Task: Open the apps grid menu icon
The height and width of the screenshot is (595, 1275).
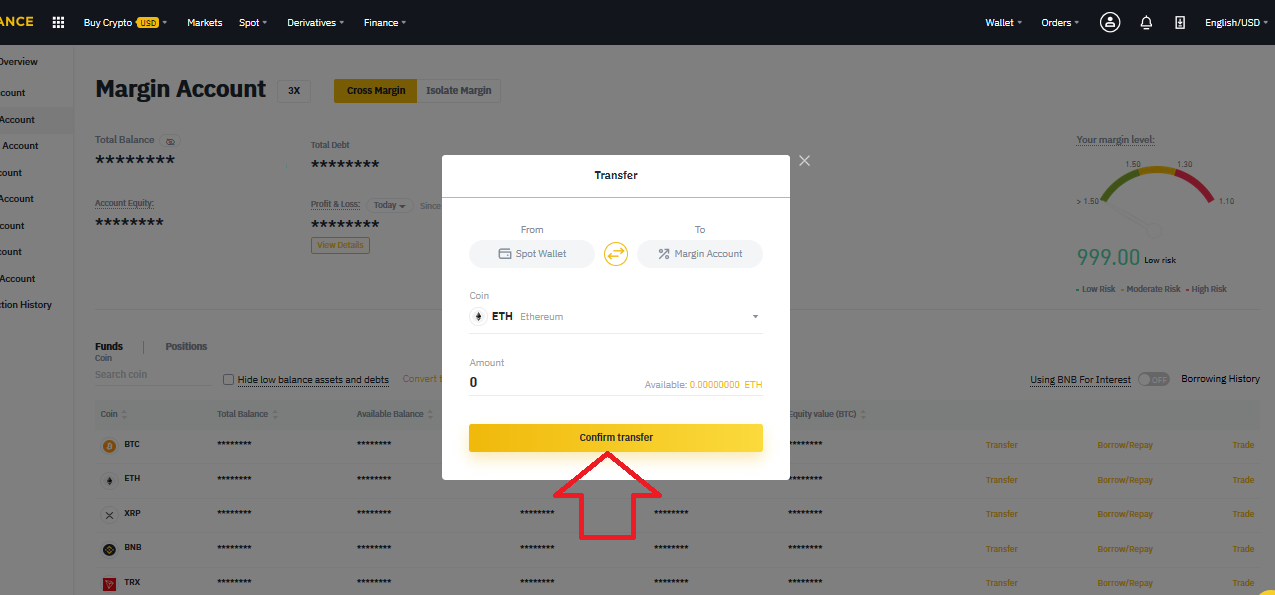Action: (x=58, y=22)
